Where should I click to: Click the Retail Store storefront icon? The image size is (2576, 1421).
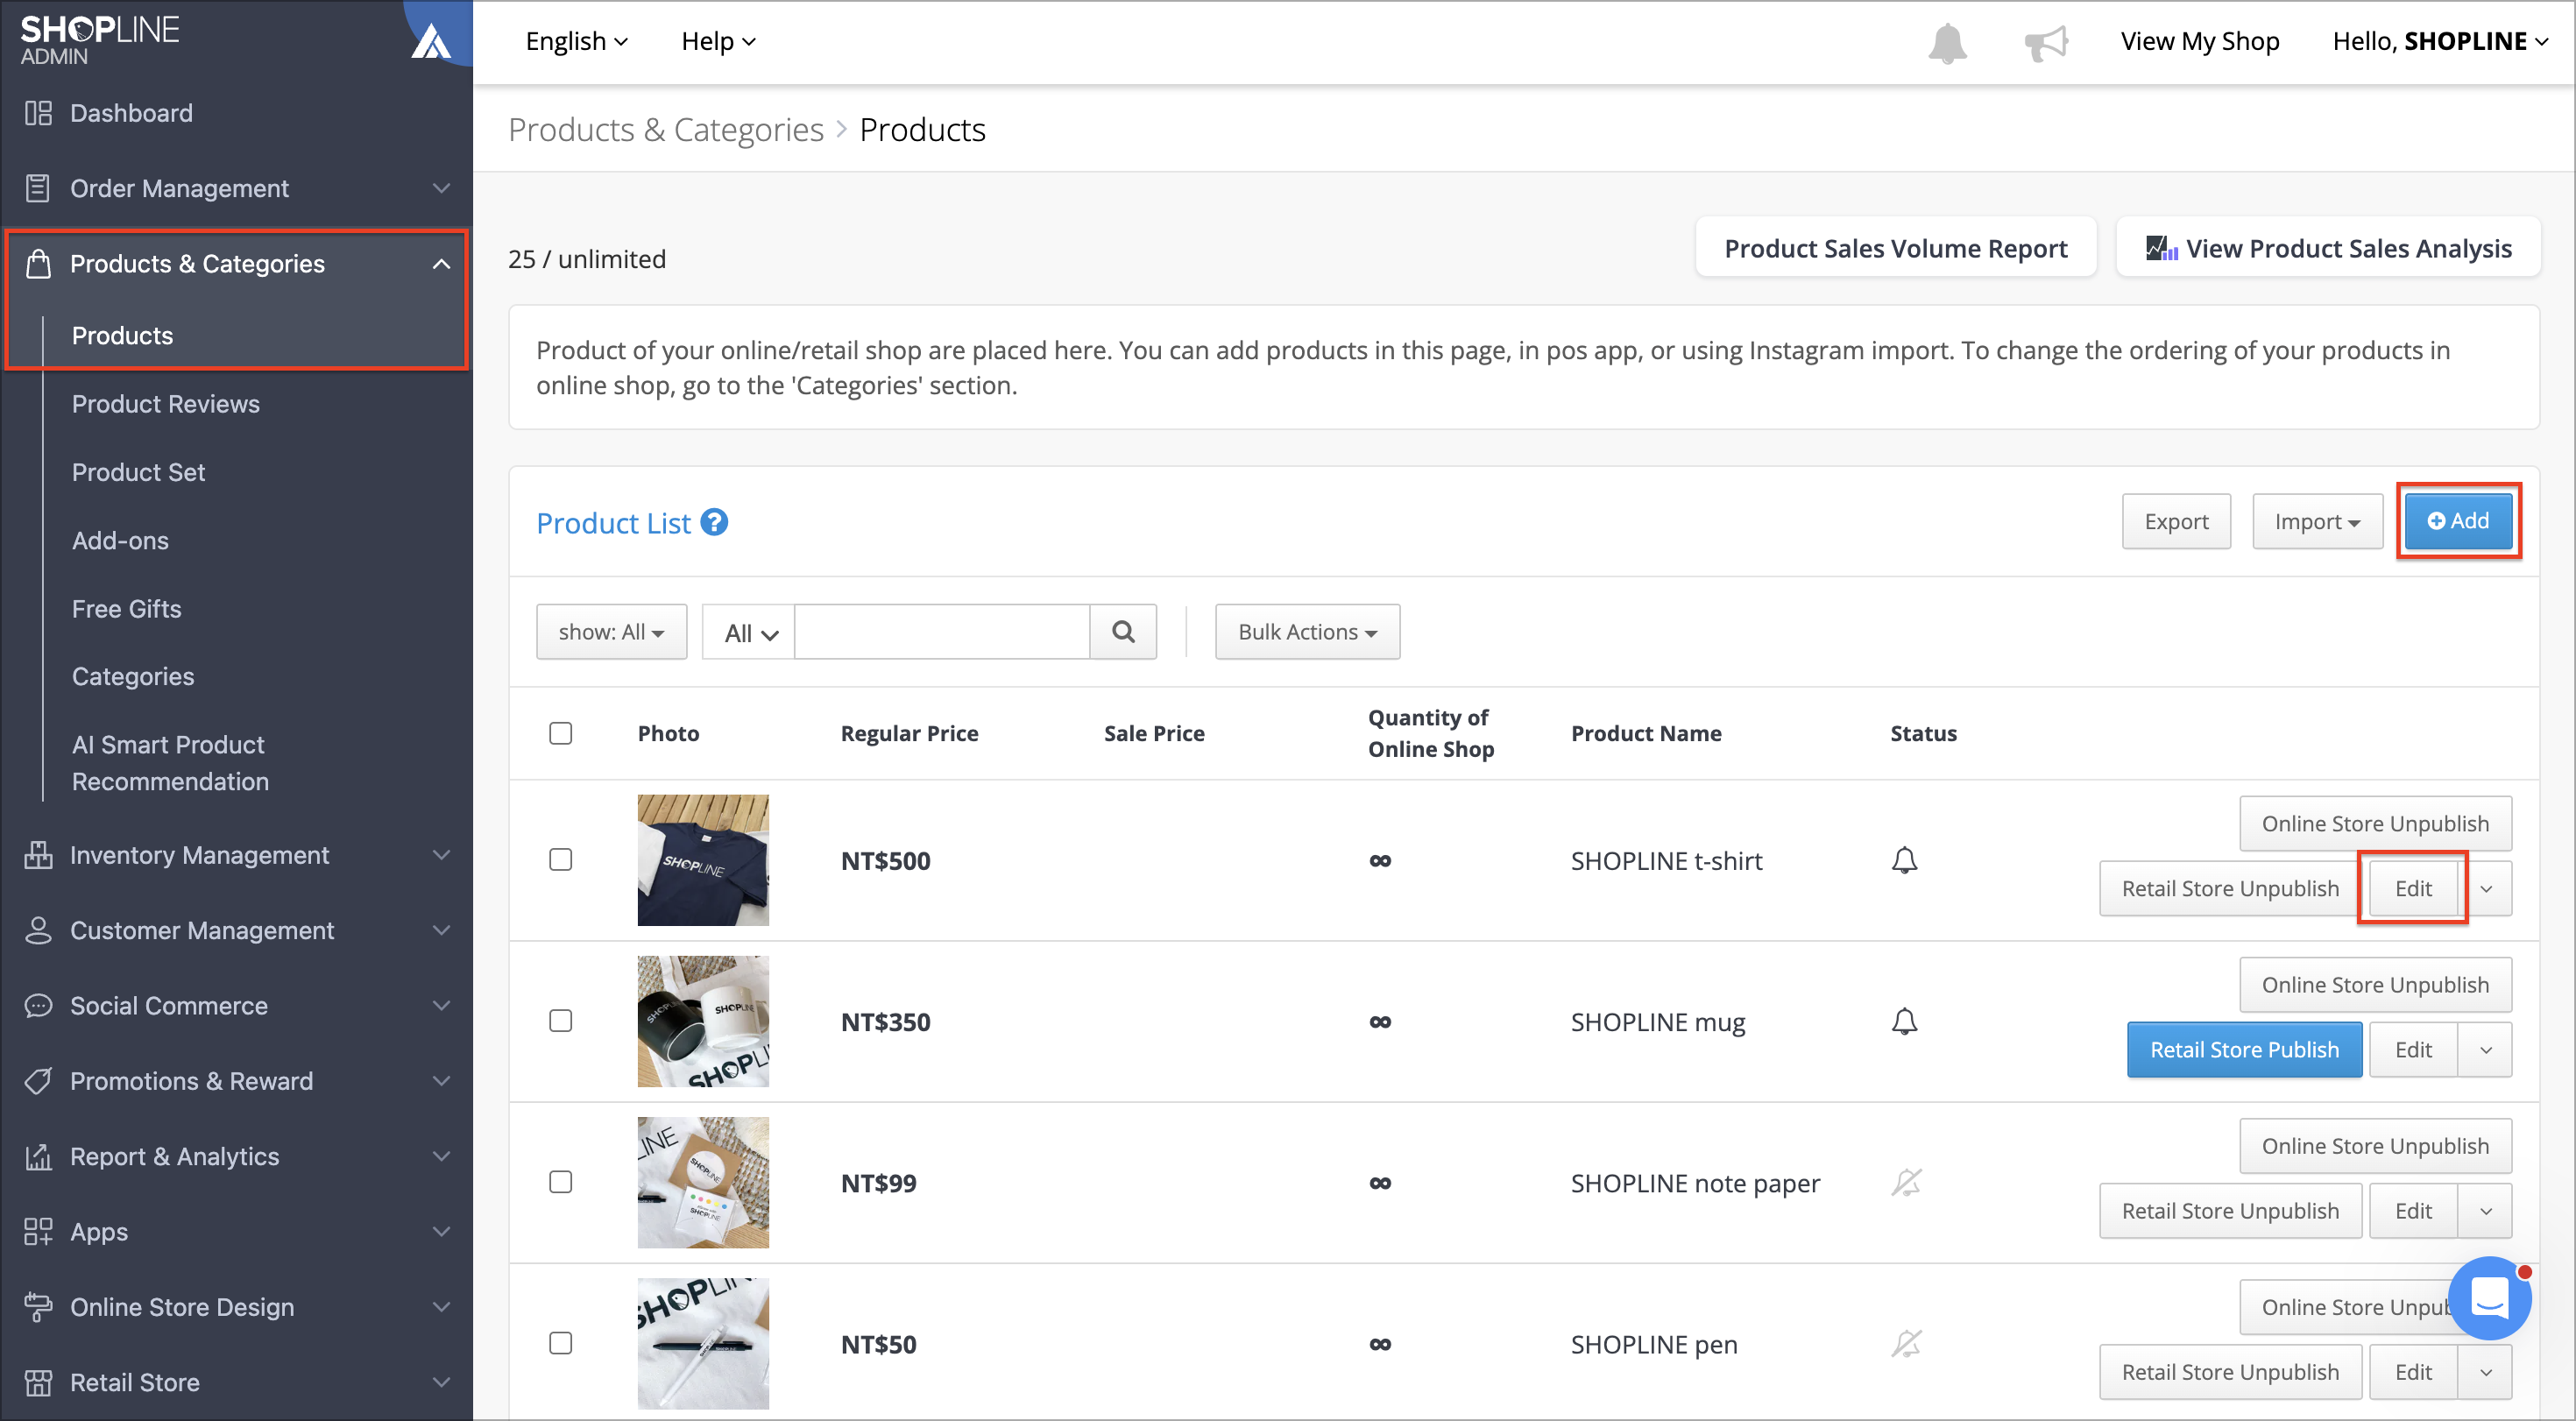pos(38,1382)
